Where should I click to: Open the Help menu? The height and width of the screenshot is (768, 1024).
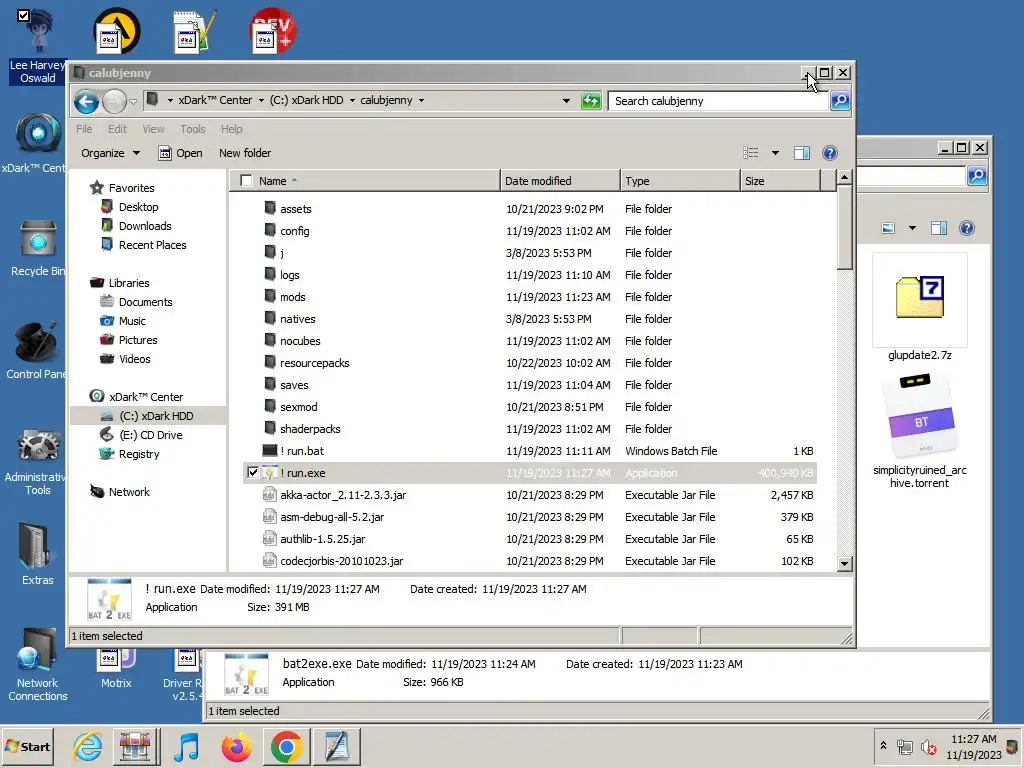[231, 129]
